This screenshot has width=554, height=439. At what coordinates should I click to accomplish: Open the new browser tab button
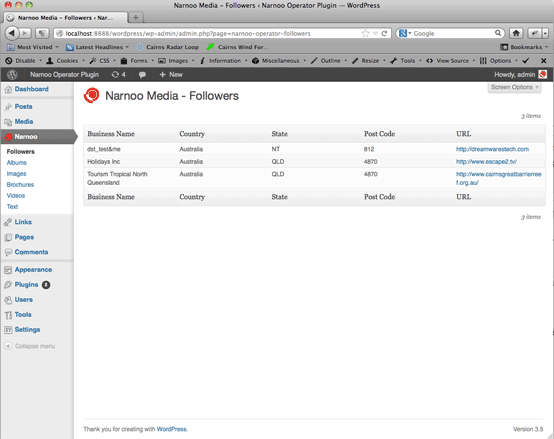point(136,17)
